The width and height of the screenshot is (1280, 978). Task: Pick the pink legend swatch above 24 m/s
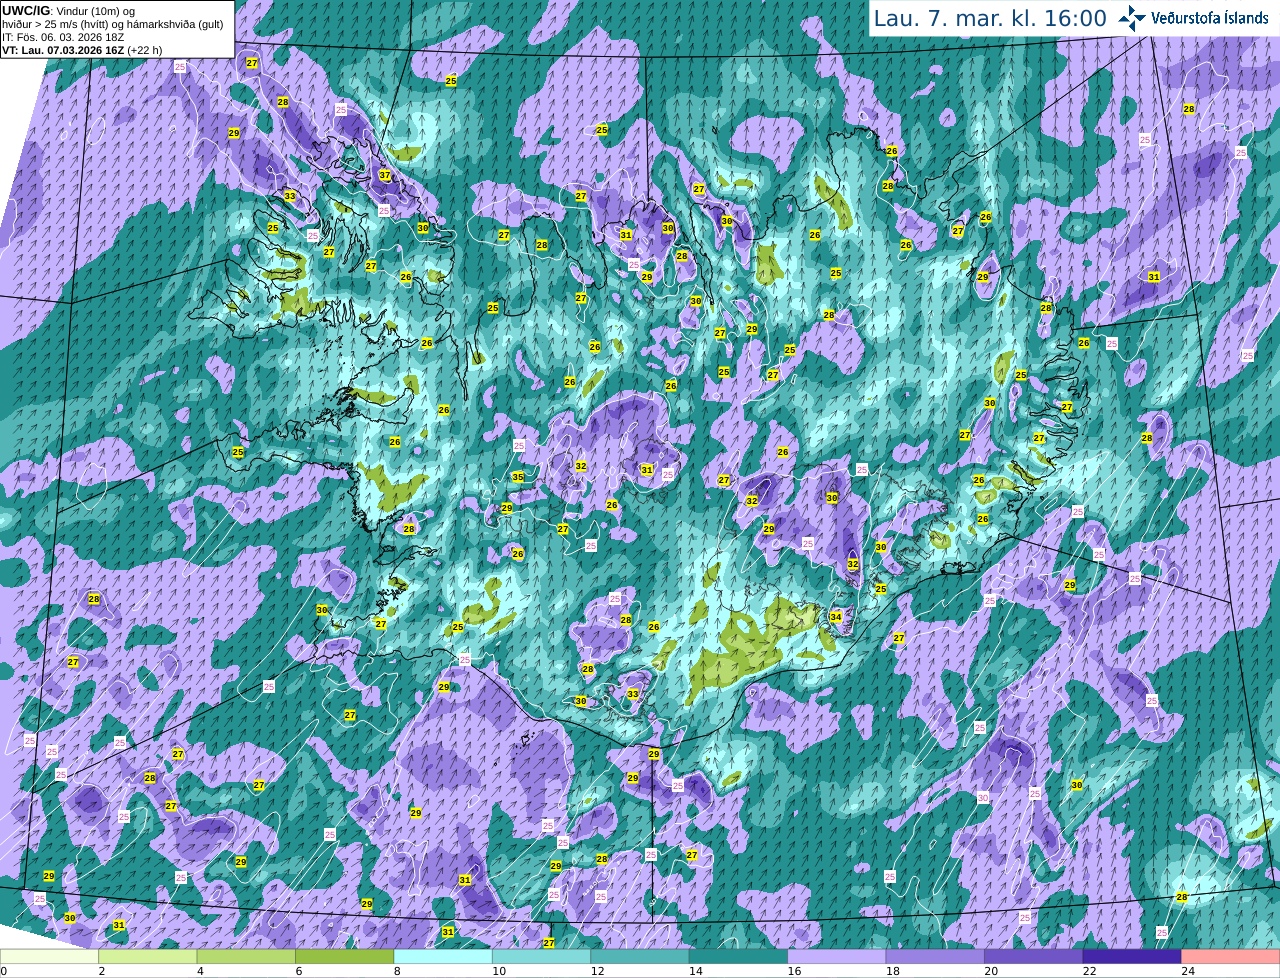coord(1231,957)
